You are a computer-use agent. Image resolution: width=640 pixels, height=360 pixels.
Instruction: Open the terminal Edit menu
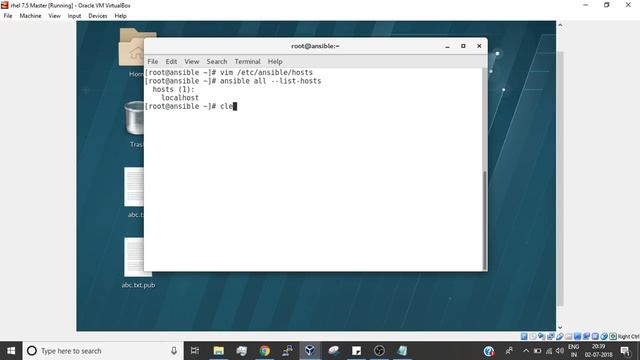(171, 61)
